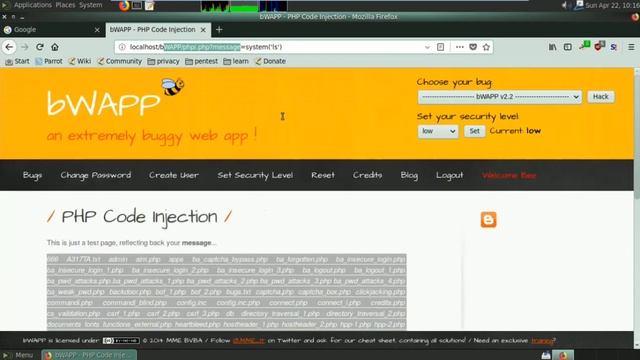The width and height of the screenshot is (640, 360).
Task: Open Set Security Level in navigation bar
Action: click(x=255, y=175)
